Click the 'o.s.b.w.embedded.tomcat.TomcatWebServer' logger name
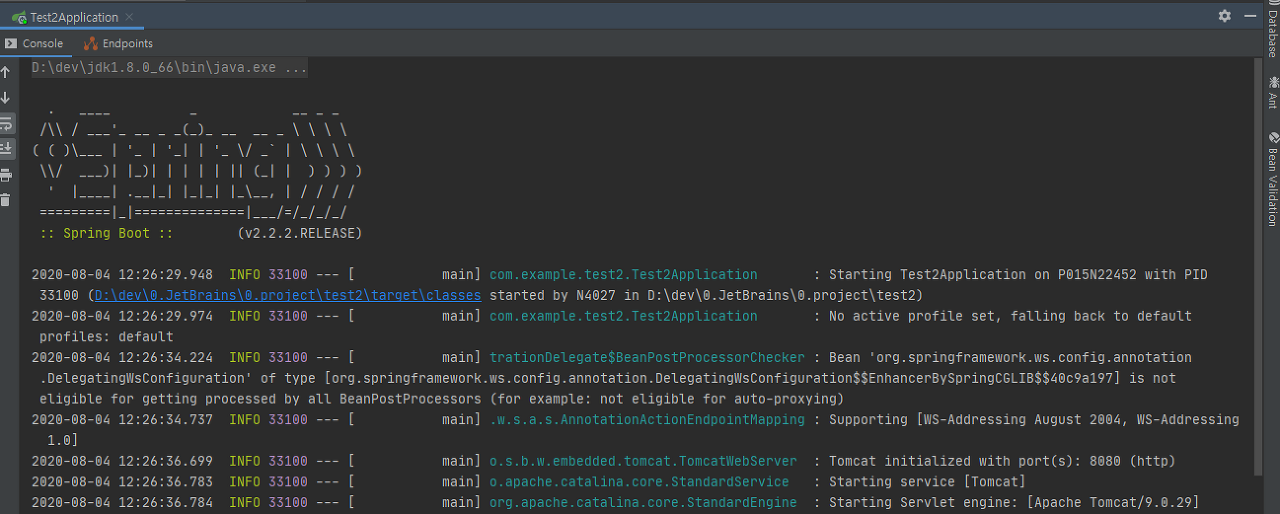Image resolution: width=1280 pixels, height=514 pixels. 643,461
